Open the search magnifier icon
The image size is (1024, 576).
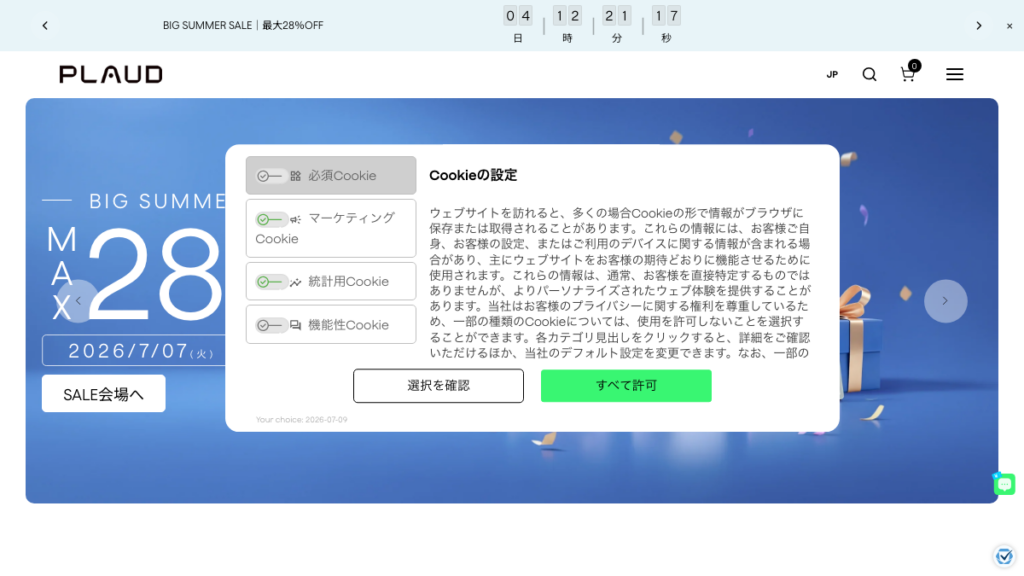click(x=869, y=74)
